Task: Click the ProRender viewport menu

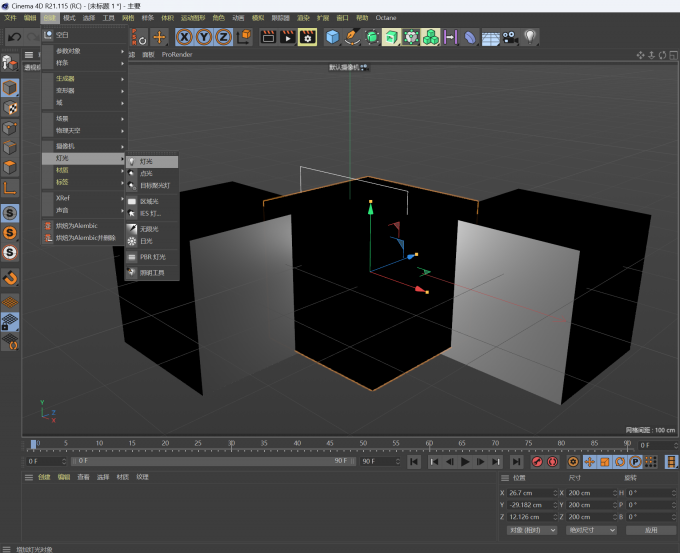Action: point(177,55)
